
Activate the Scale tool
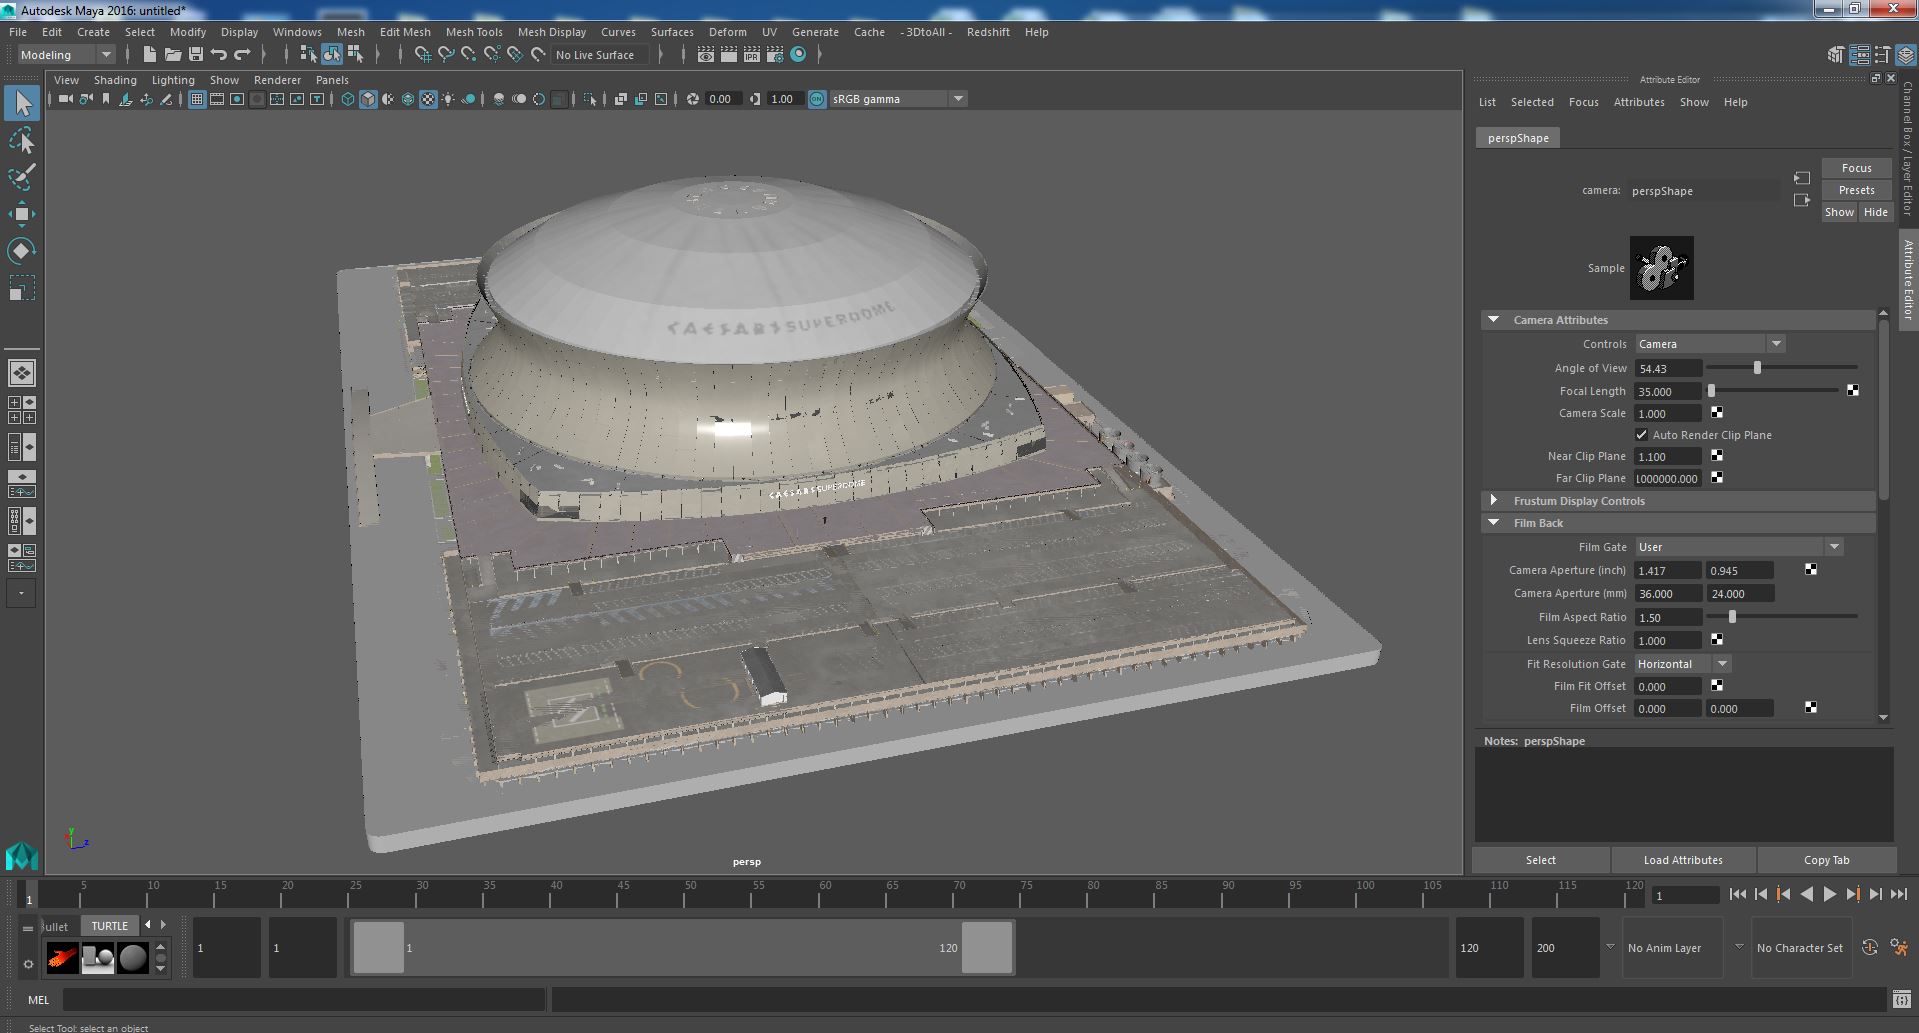coord(22,287)
